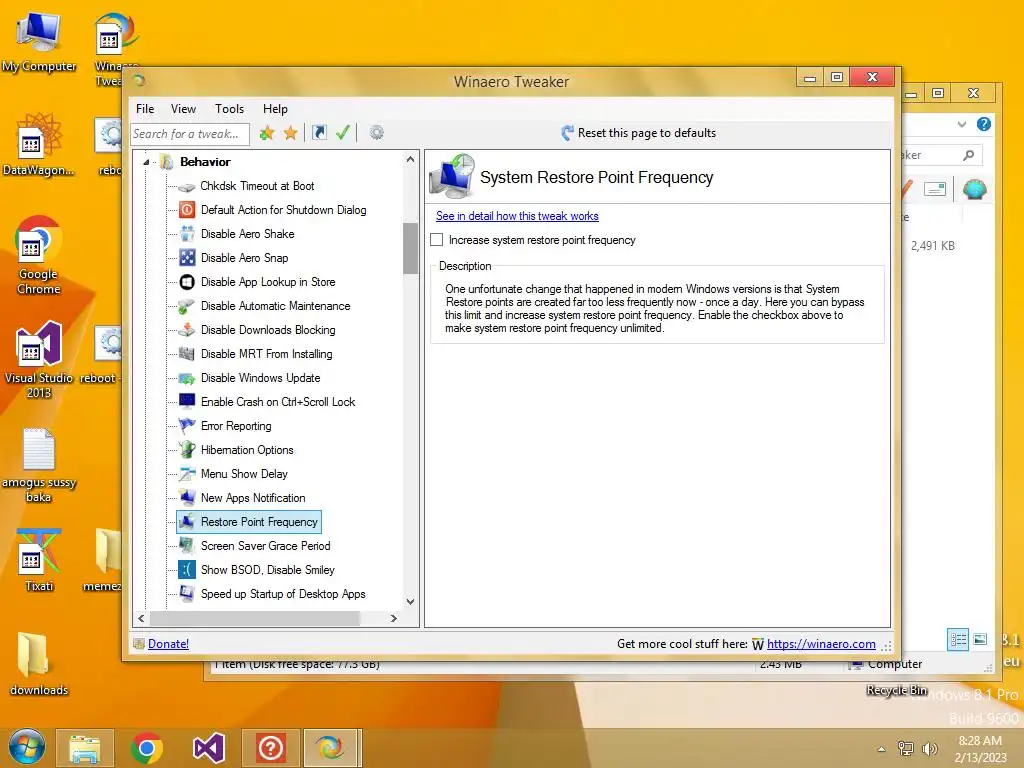Click the Hibernation Options icon

[187, 450]
